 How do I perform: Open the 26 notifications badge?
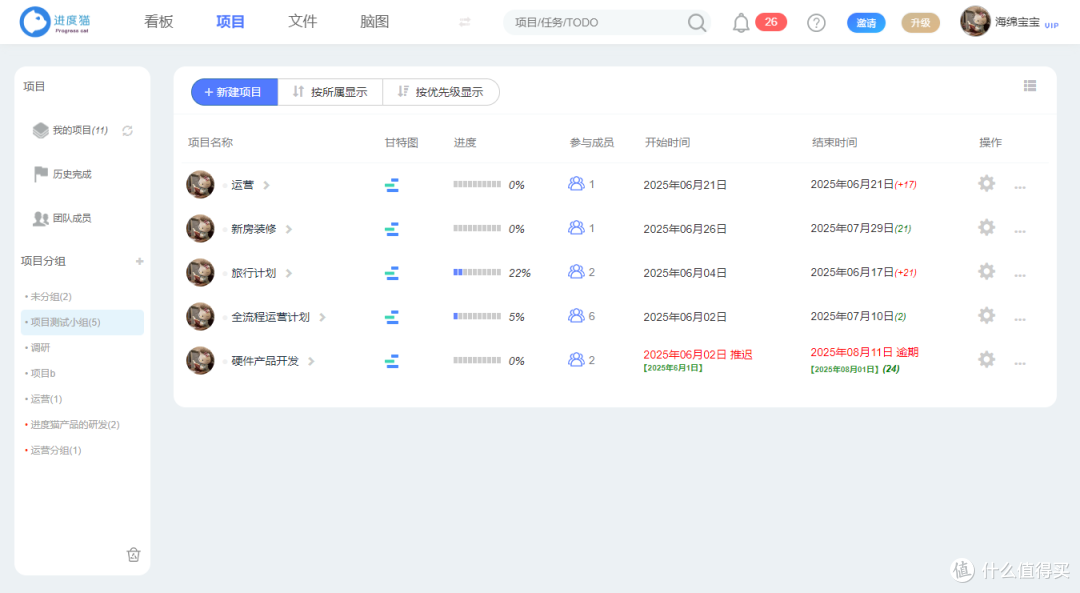point(771,22)
